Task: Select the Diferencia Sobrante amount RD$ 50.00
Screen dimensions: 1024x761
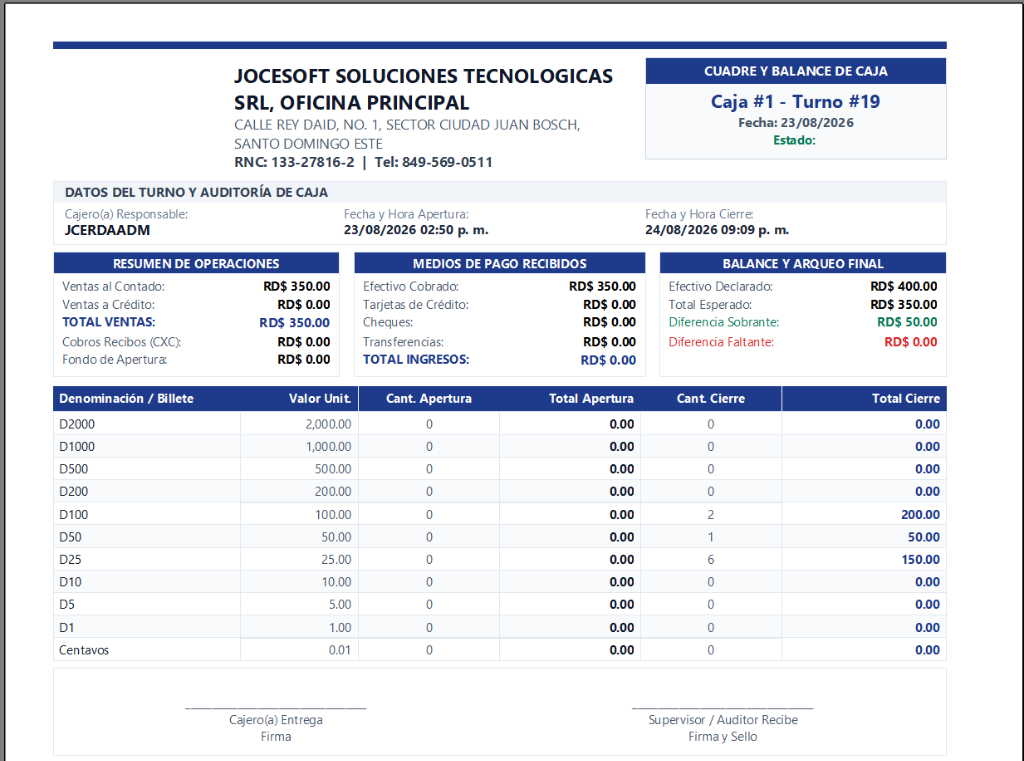Action: click(x=907, y=322)
